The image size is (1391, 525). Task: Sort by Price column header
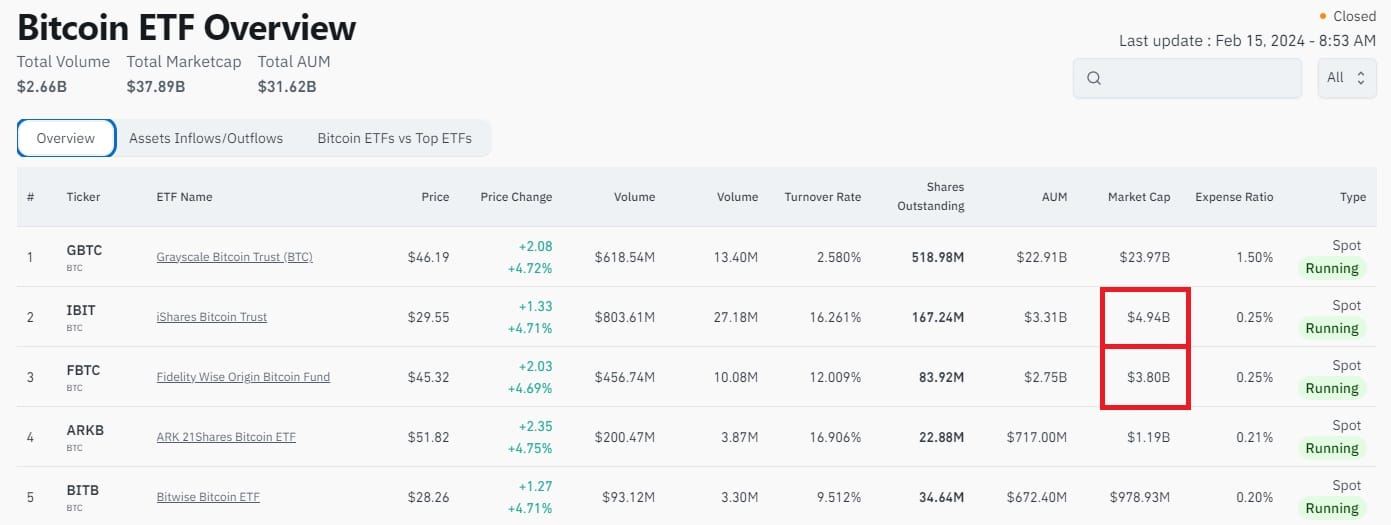[435, 197]
